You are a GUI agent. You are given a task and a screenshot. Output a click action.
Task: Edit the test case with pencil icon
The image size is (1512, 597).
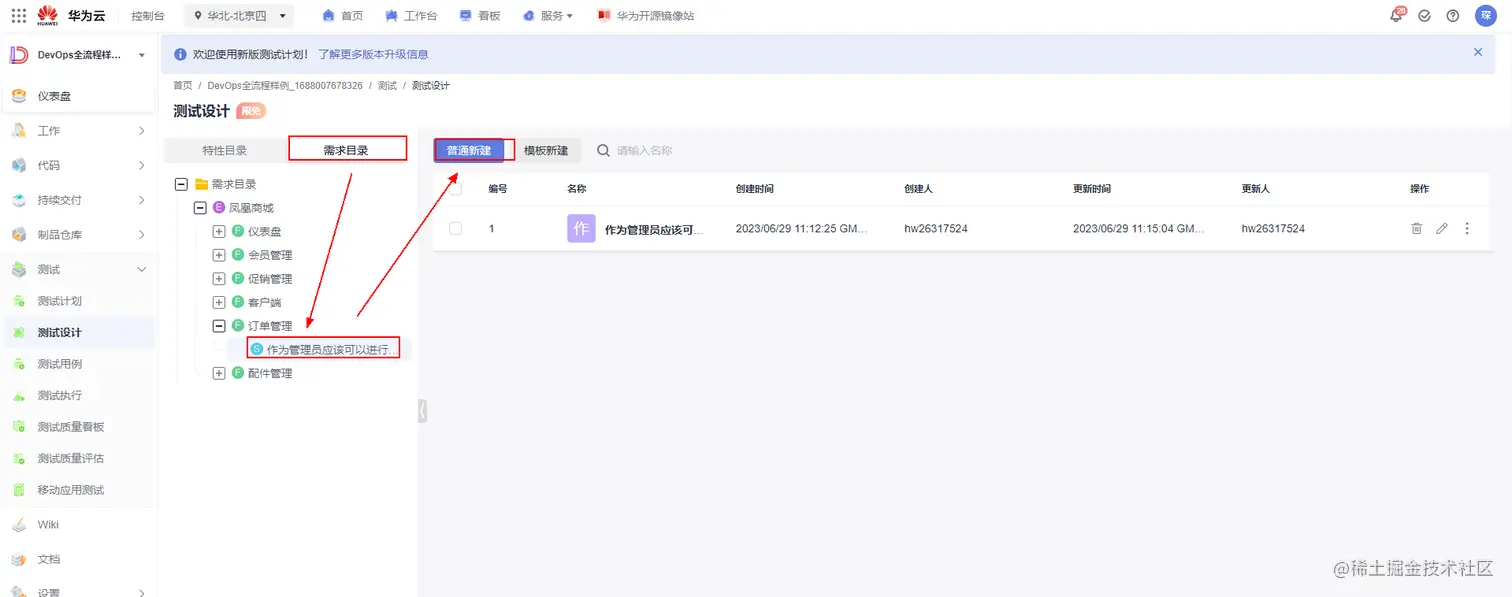1441,228
